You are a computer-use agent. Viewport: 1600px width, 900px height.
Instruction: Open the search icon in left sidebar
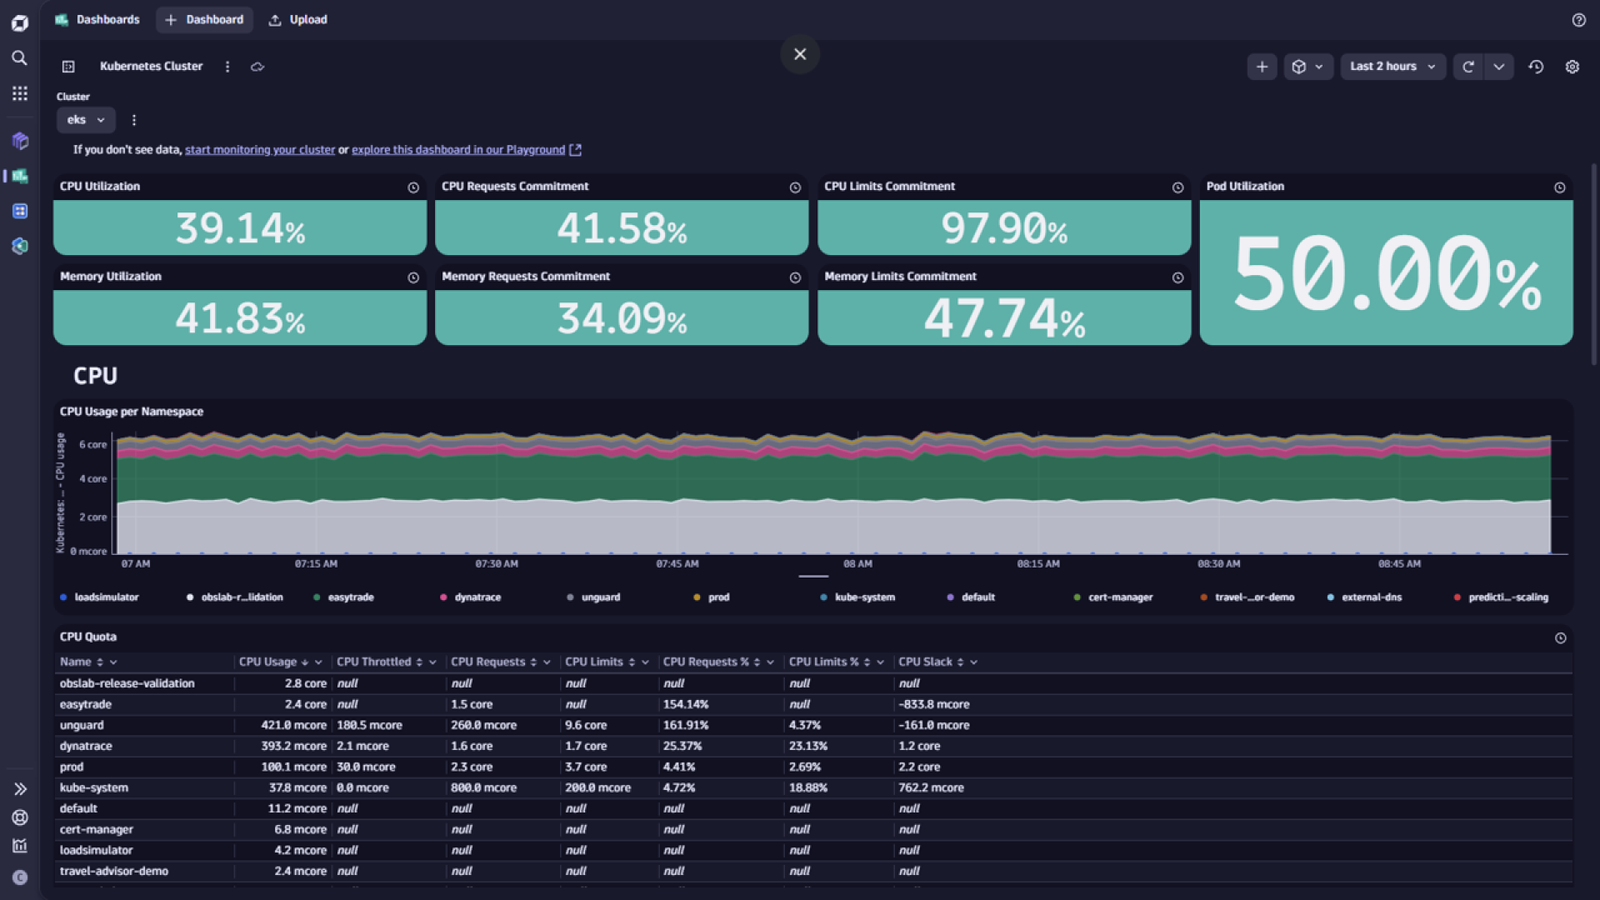[19, 58]
